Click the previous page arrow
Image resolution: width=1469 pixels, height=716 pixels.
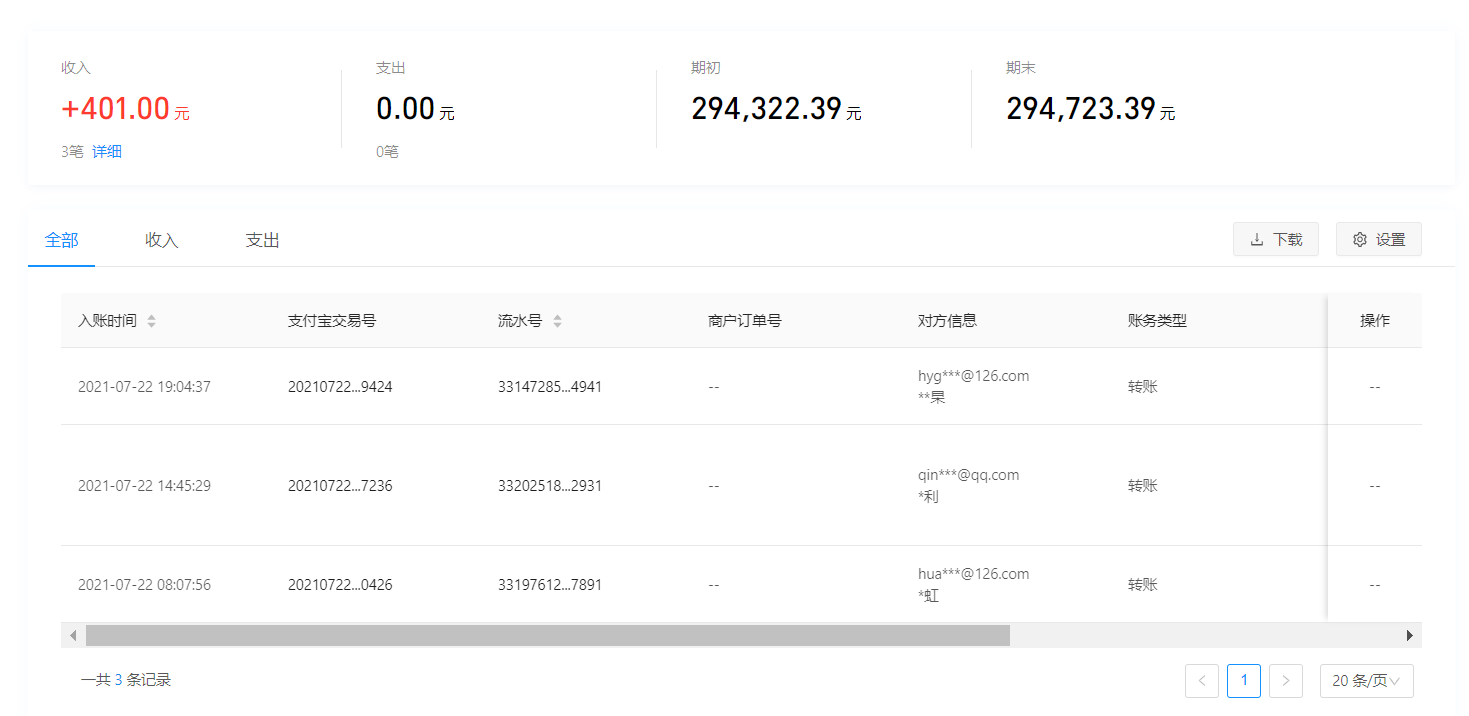pyautogui.click(x=1201, y=681)
